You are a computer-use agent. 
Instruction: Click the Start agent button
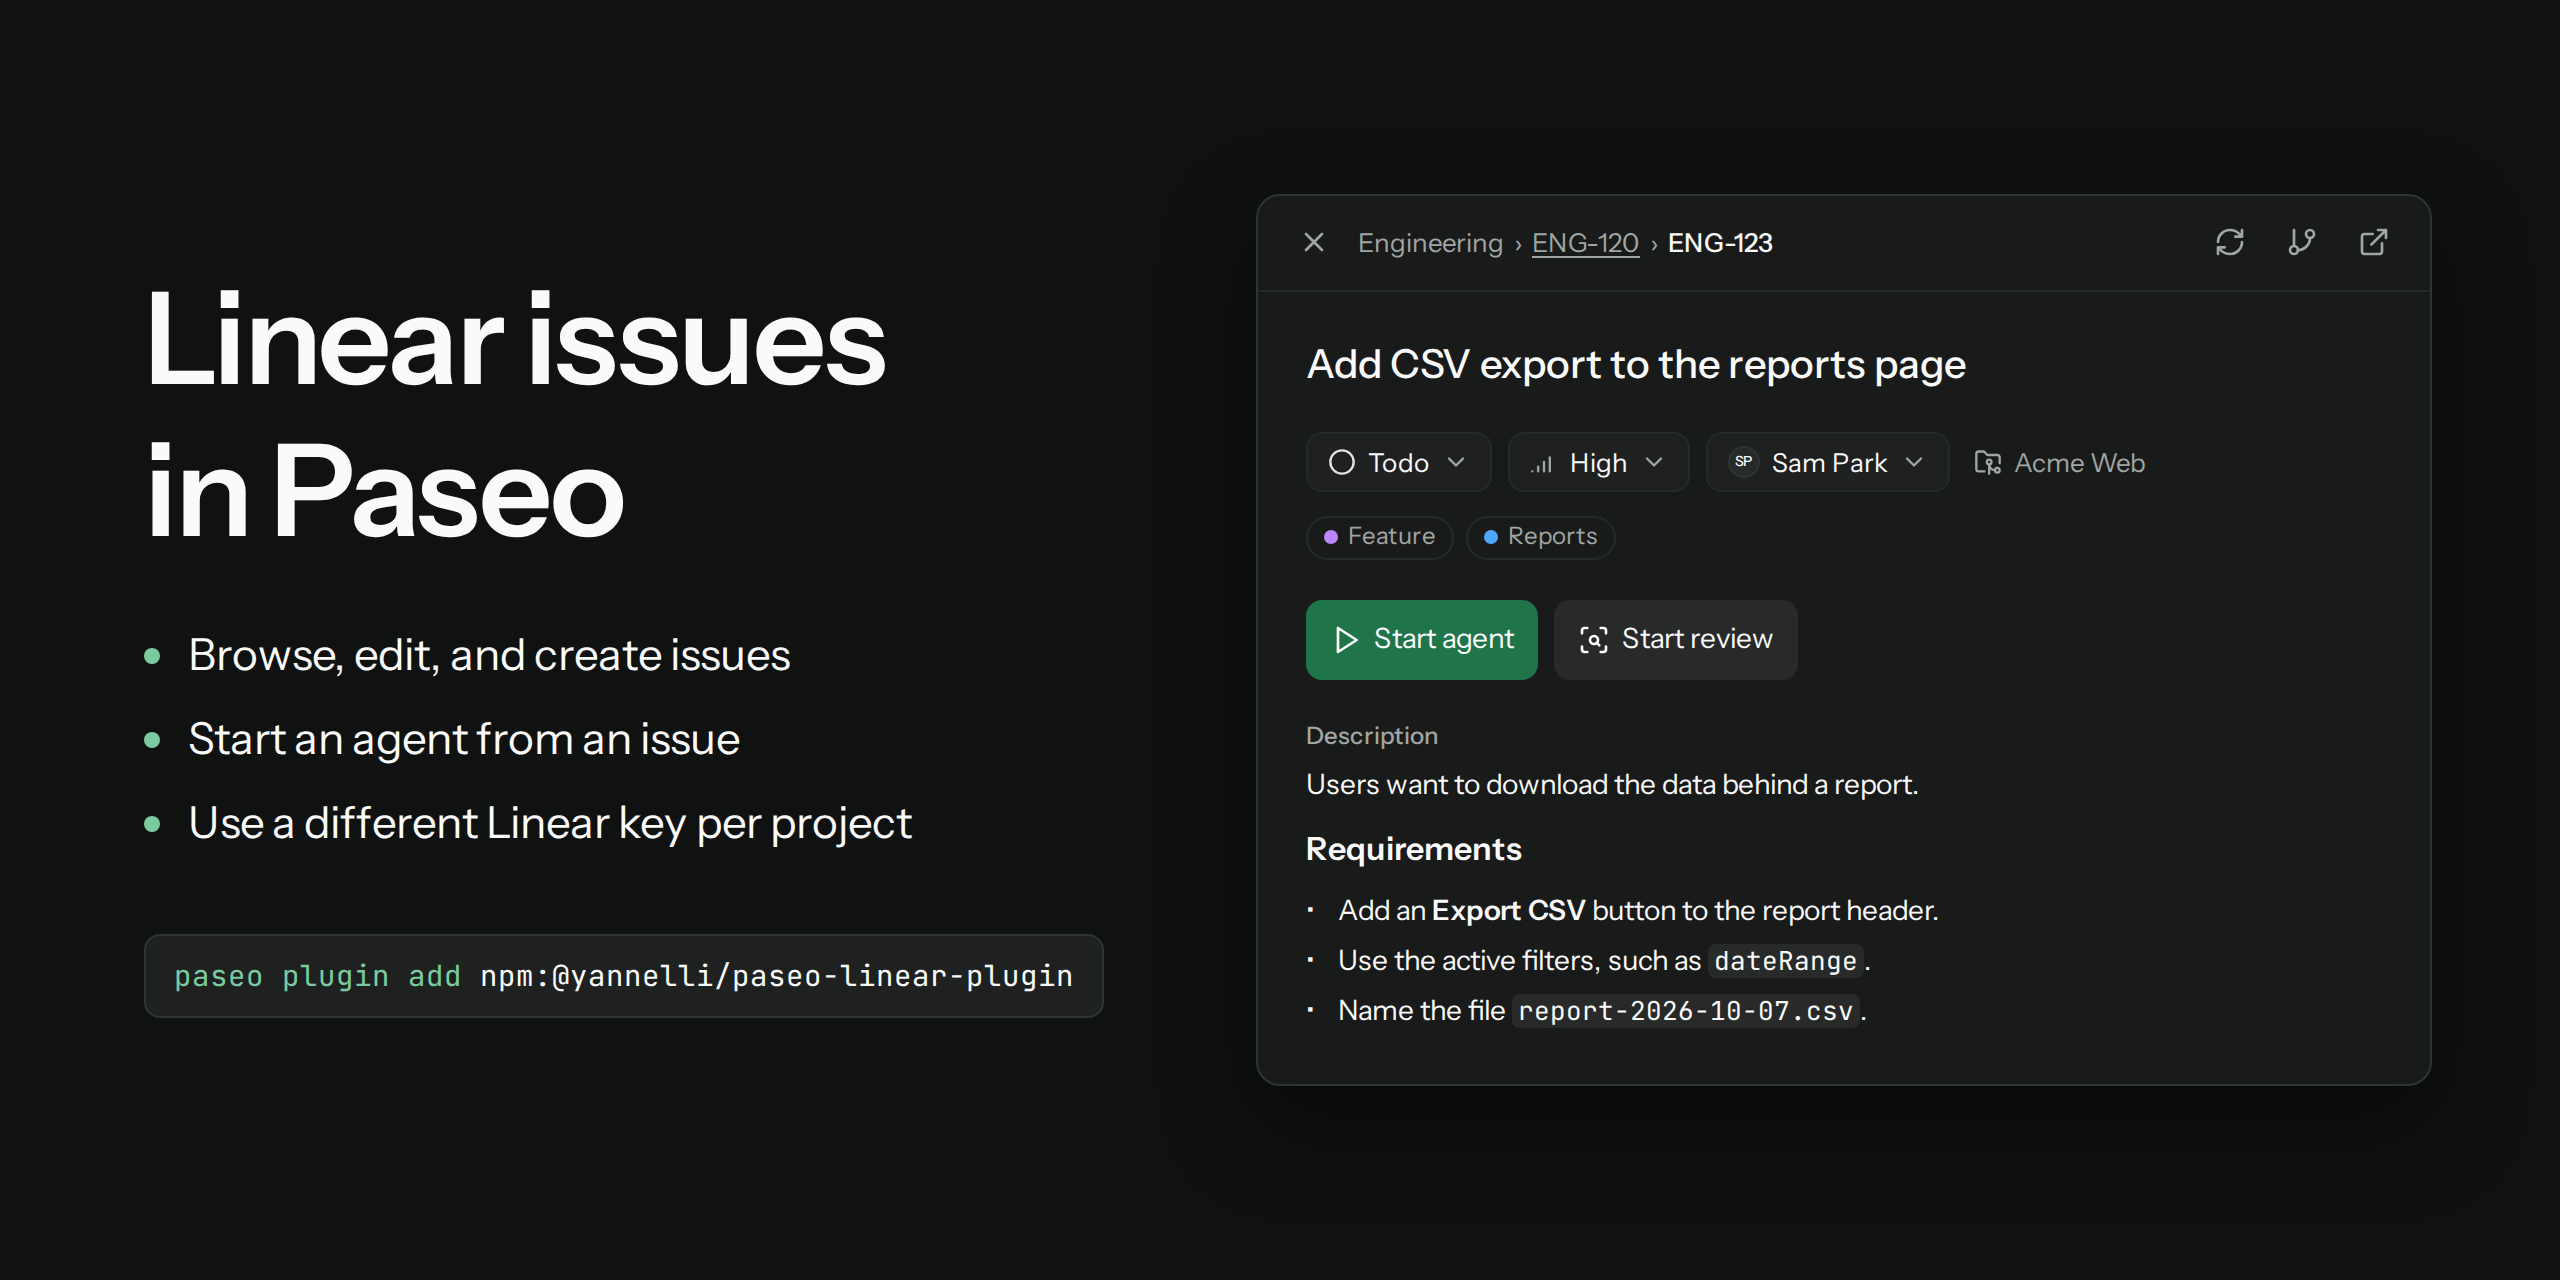click(x=1421, y=640)
